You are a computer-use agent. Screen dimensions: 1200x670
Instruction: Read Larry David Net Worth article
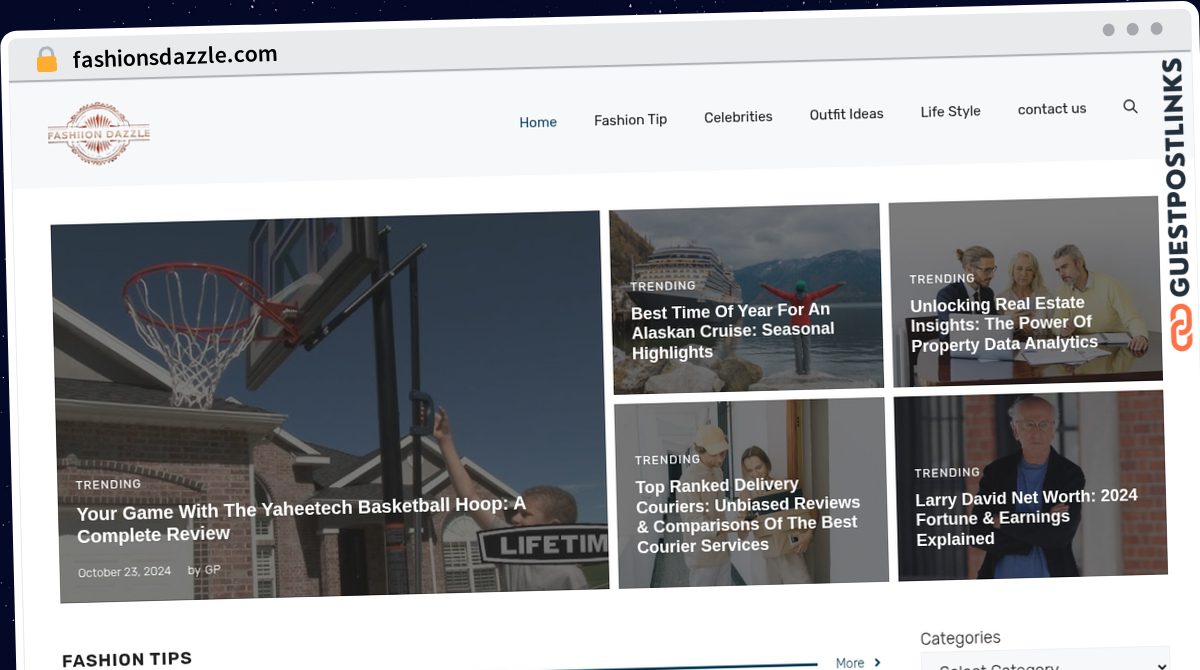pyautogui.click(x=1026, y=517)
